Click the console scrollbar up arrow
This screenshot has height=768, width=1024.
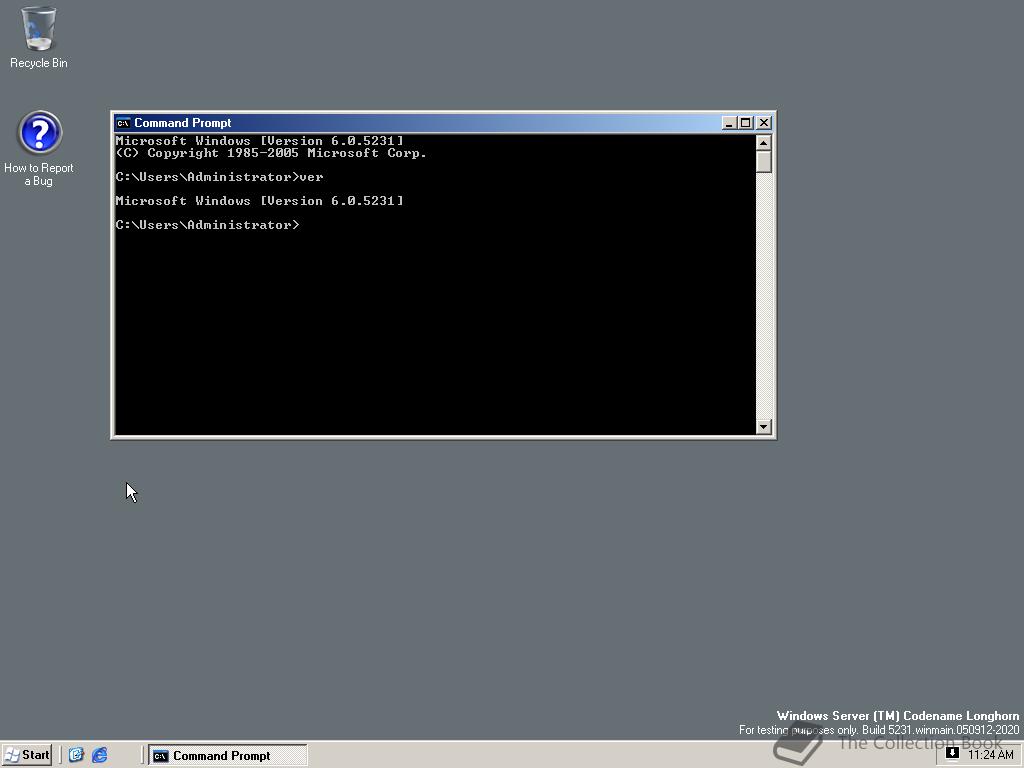[x=763, y=142]
